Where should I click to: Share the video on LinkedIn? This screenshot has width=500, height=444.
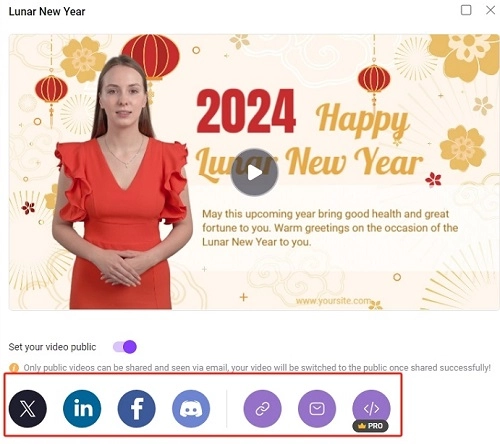82,408
